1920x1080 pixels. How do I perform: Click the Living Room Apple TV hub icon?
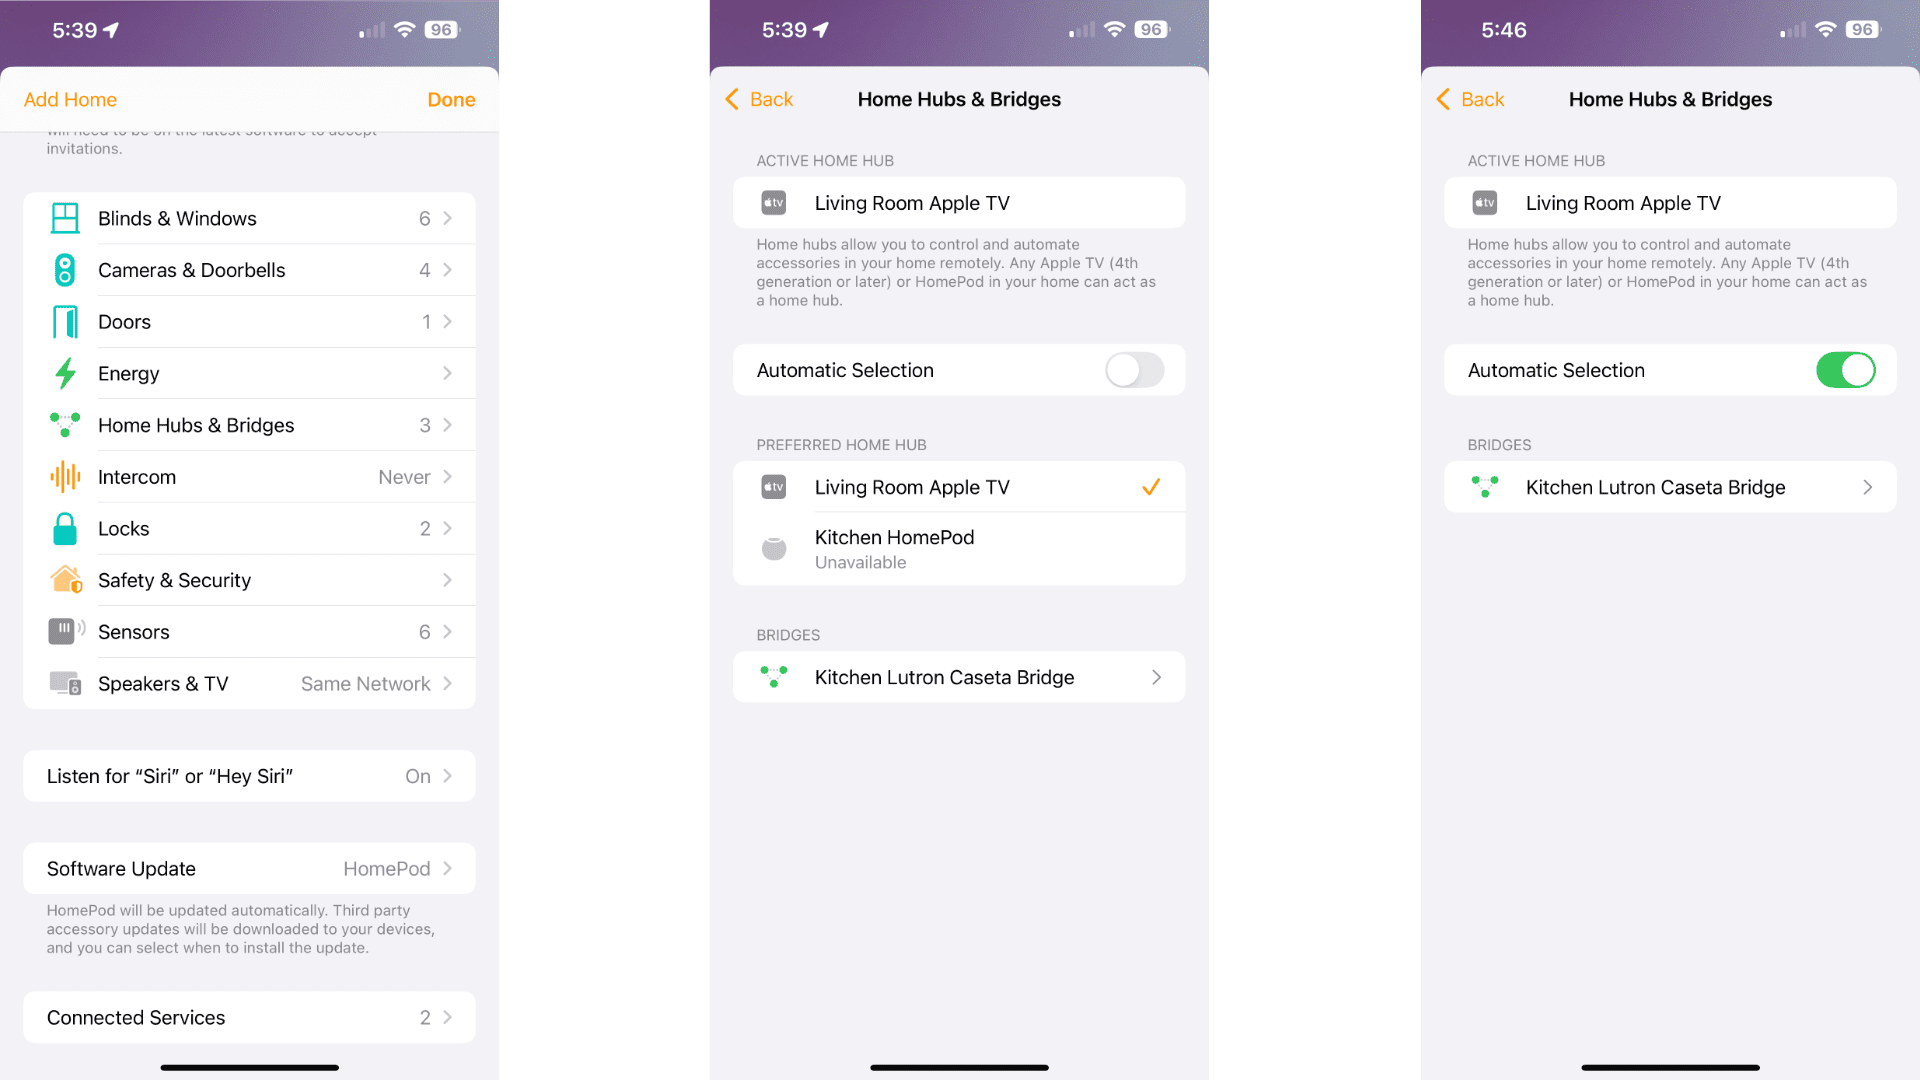773,203
